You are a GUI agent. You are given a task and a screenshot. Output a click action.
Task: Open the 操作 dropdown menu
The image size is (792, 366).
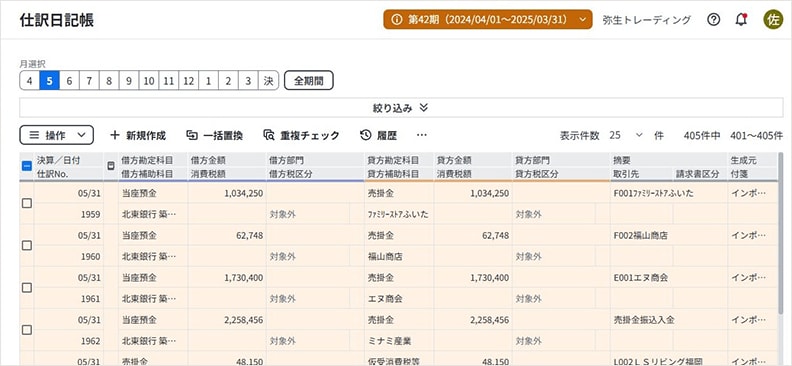point(57,135)
